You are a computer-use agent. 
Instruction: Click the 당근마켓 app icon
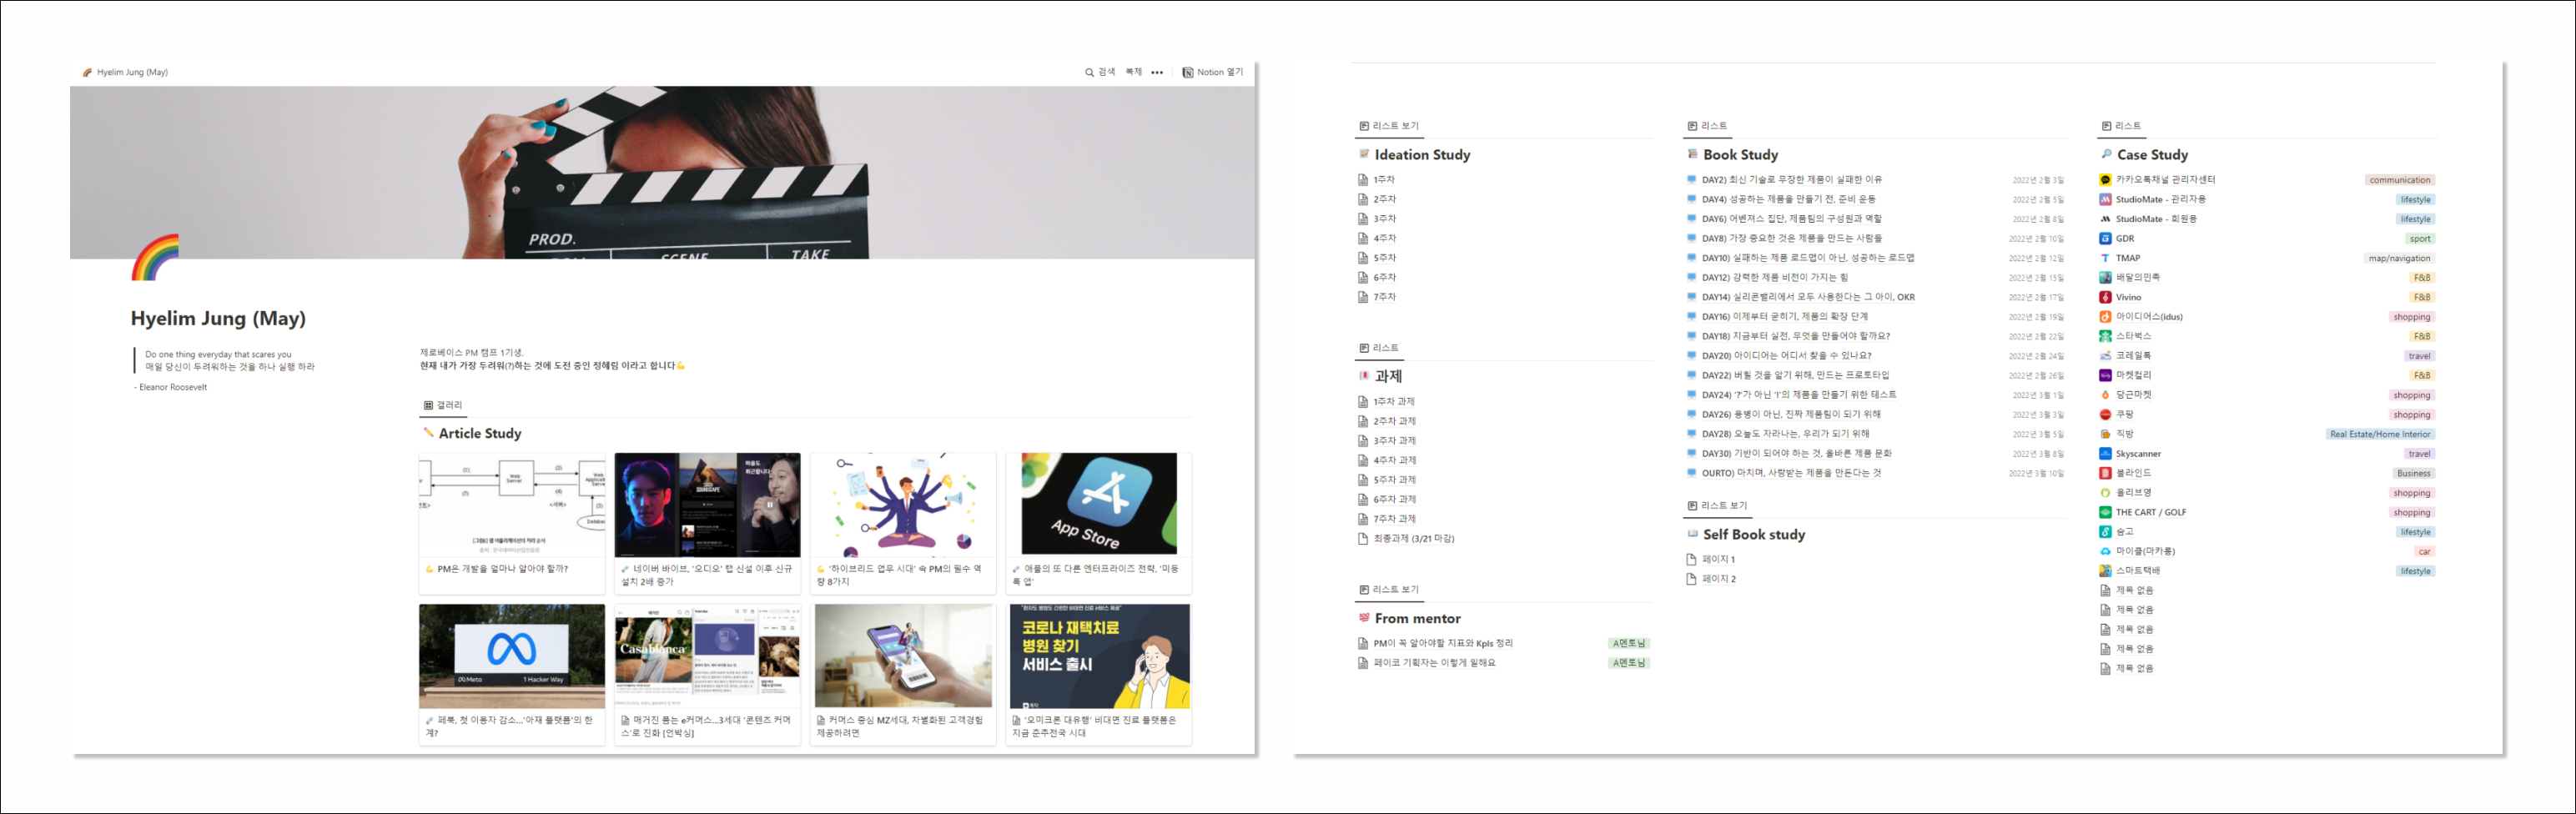click(x=2105, y=395)
